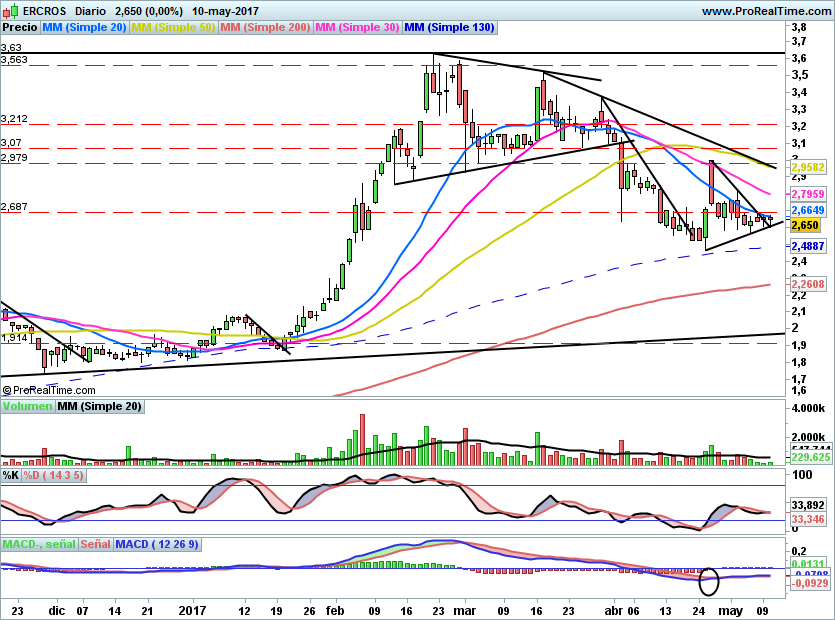Click the pink 2,7959 price tag
This screenshot has width=835, height=620.
(x=806, y=193)
